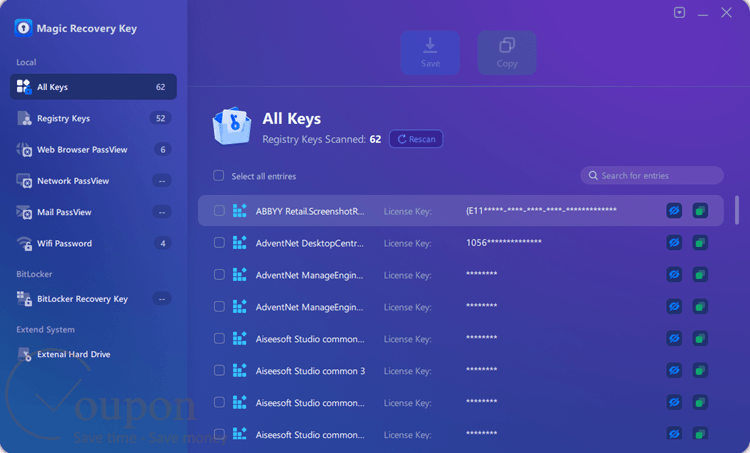This screenshot has width=750, height=453.
Task: Tick the third Aiseesoft Studio common row checkbox
Action: 219,402
